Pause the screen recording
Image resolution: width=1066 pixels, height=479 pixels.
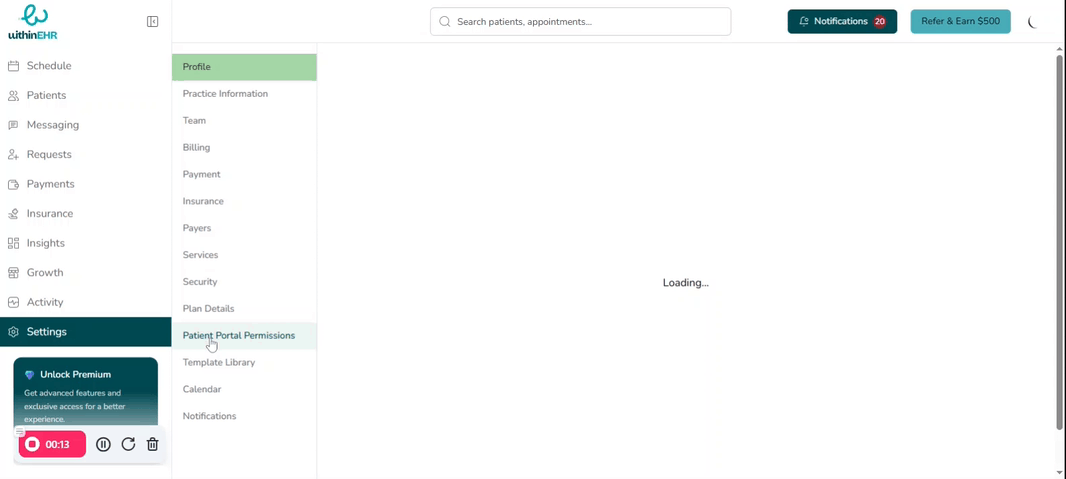click(x=103, y=444)
